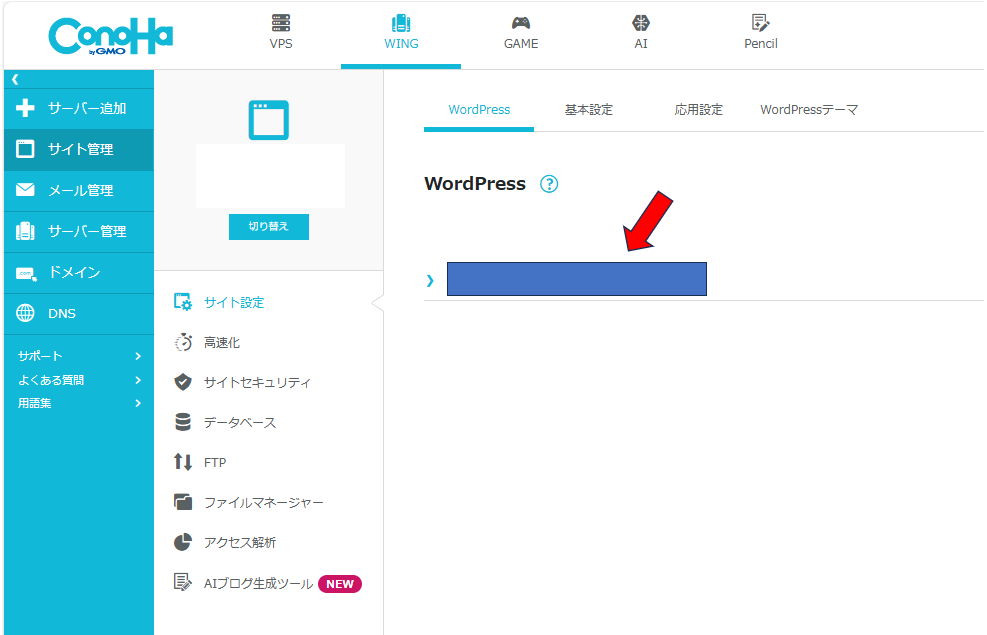Viewport: 987px width, 635px height.
Task: Switch to the WordPressテーマ tab
Action: tap(809, 110)
